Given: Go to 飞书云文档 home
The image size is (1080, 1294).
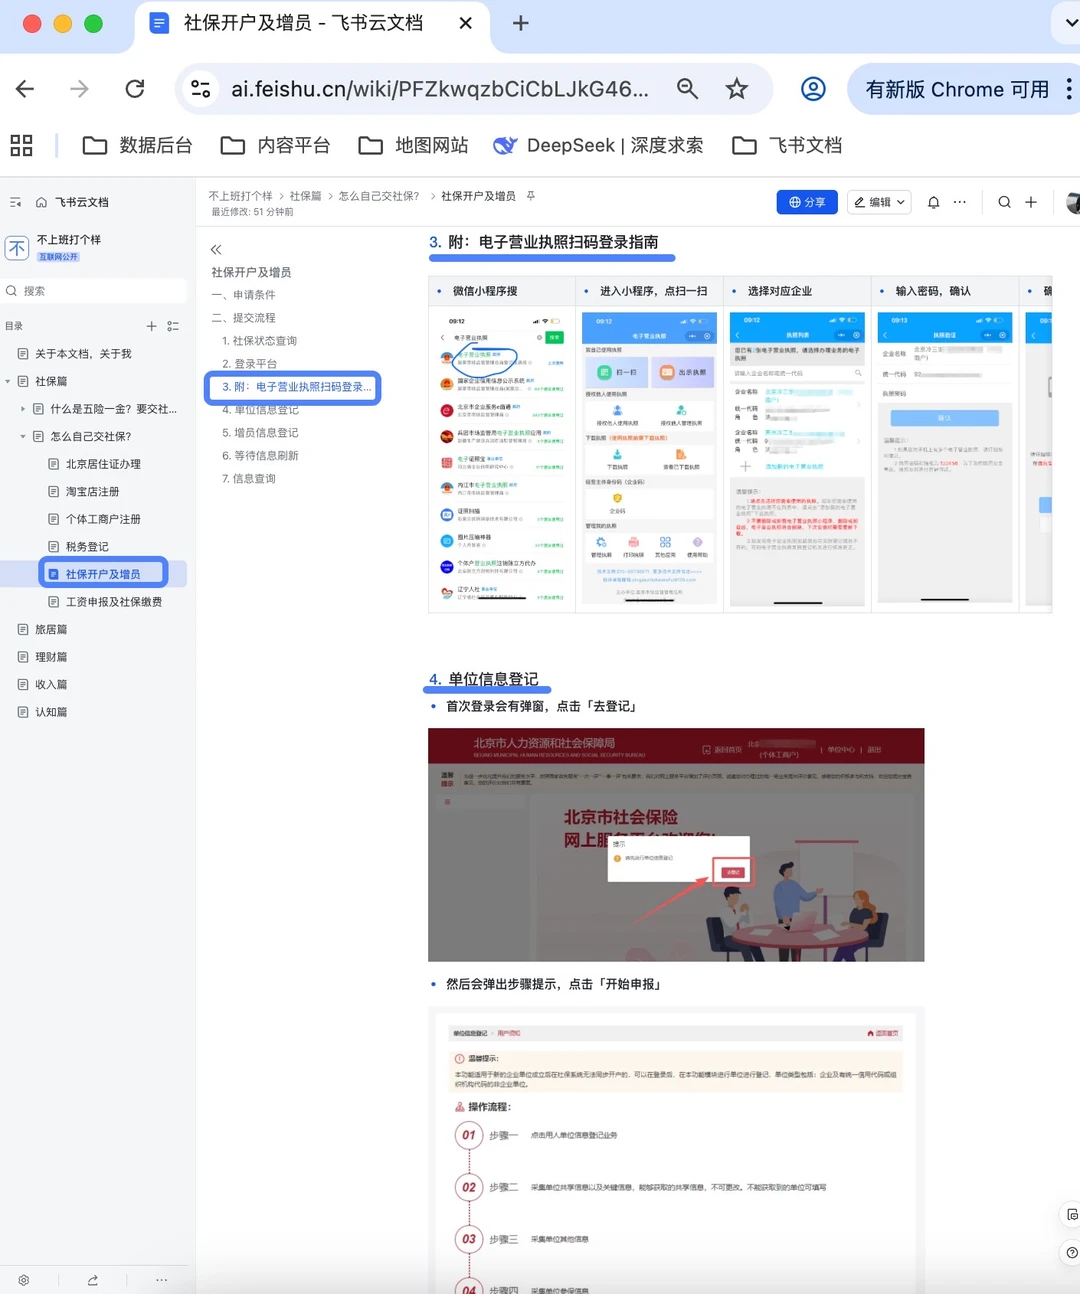Looking at the screenshot, I should click(72, 202).
